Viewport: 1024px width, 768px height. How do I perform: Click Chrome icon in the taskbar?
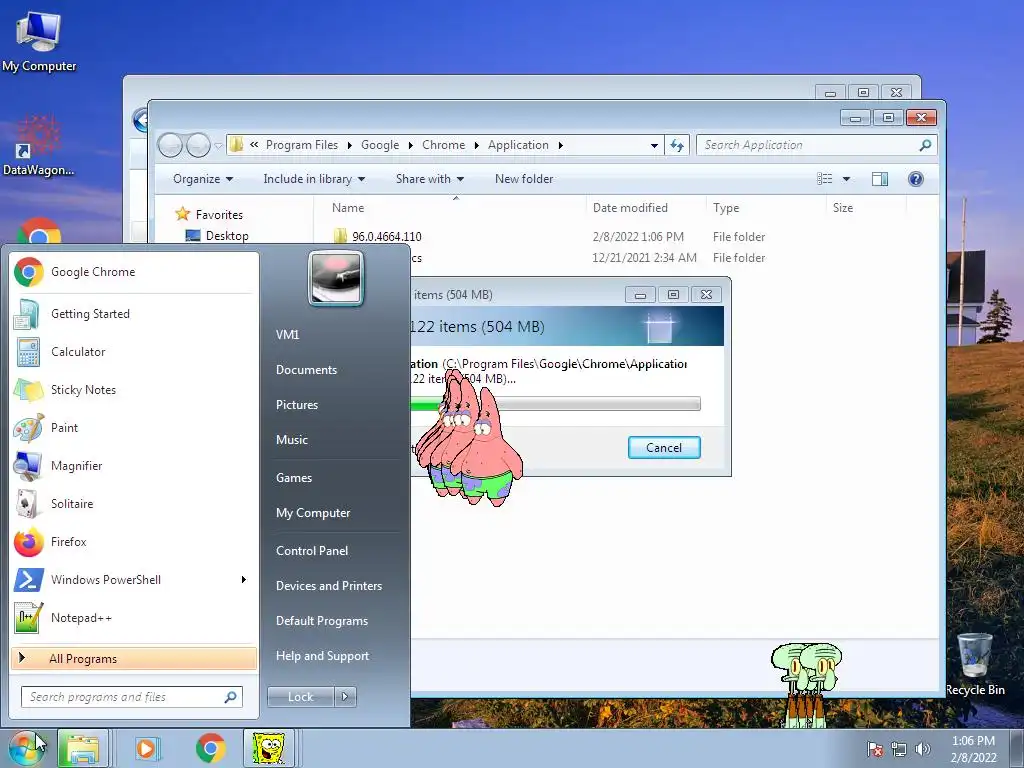[x=210, y=748]
